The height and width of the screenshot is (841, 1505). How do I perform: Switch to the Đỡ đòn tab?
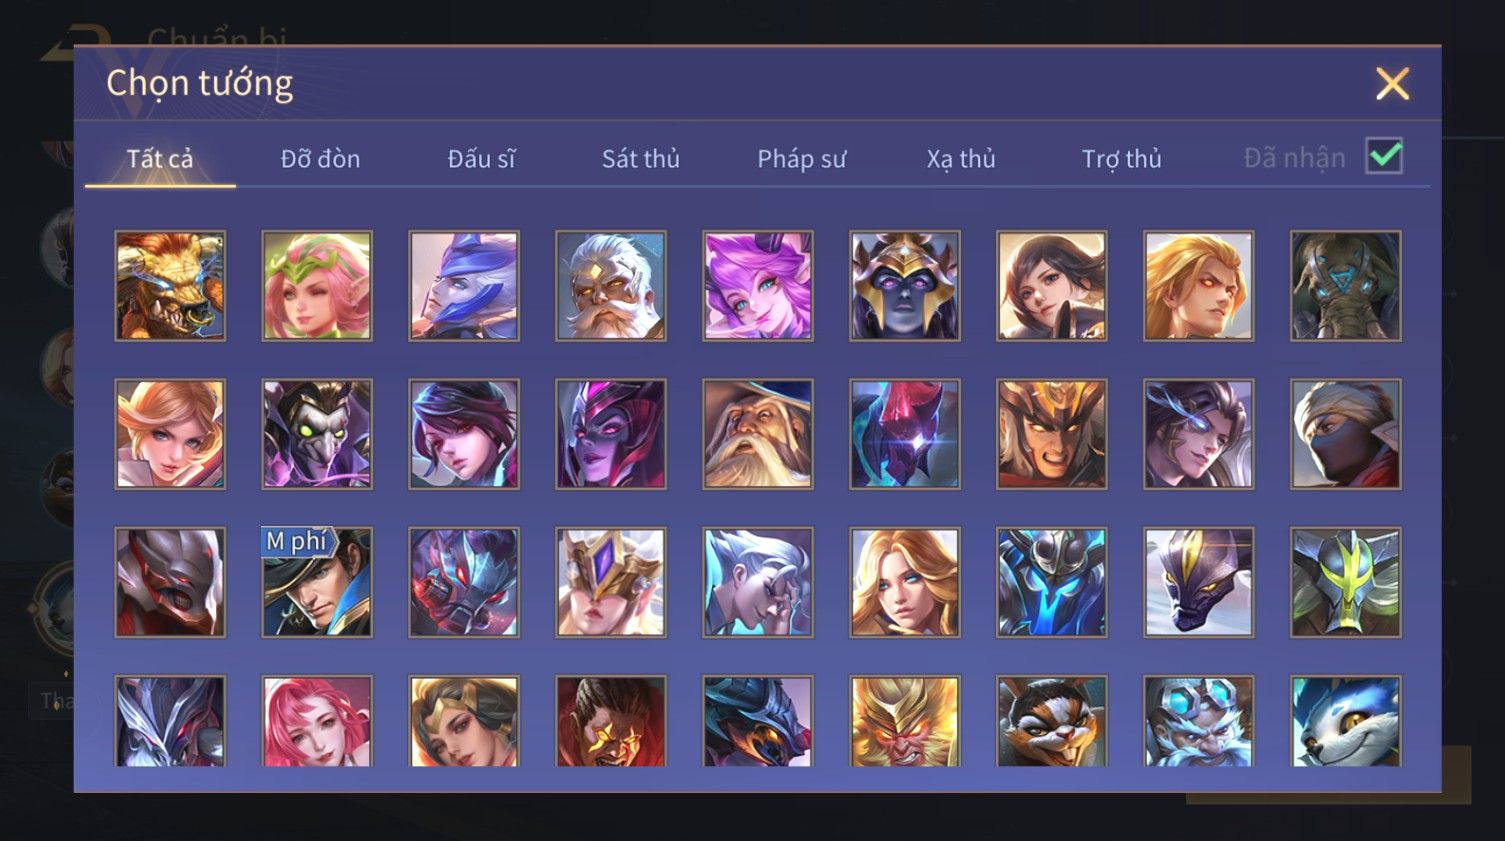[x=320, y=158]
